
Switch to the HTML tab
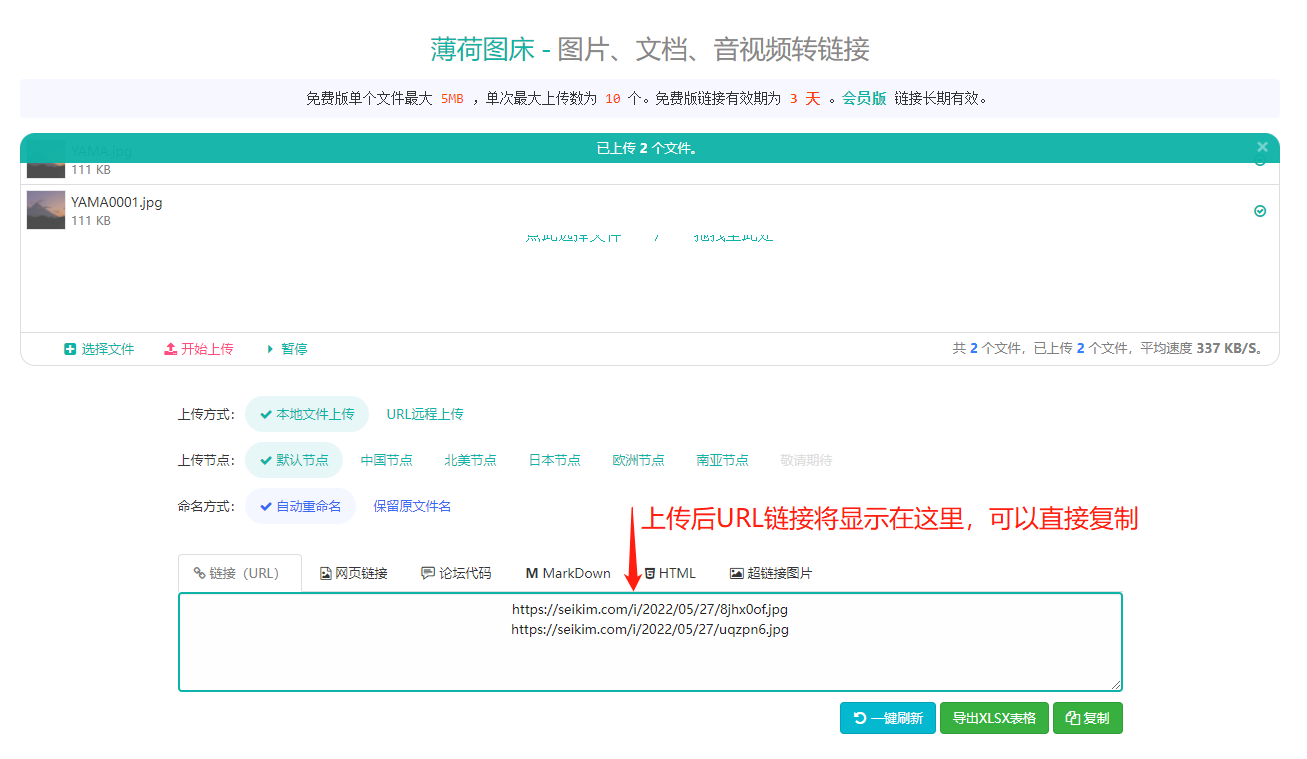[670, 573]
